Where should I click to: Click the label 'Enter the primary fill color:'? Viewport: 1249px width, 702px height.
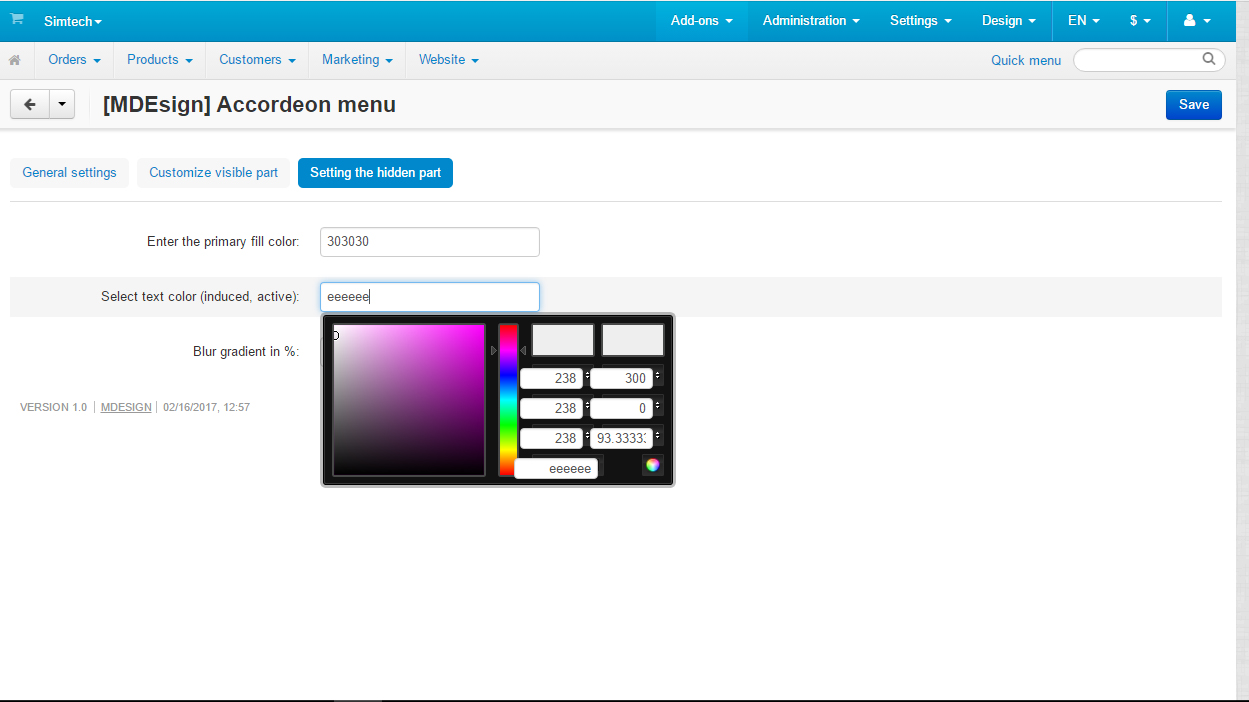[x=223, y=242]
